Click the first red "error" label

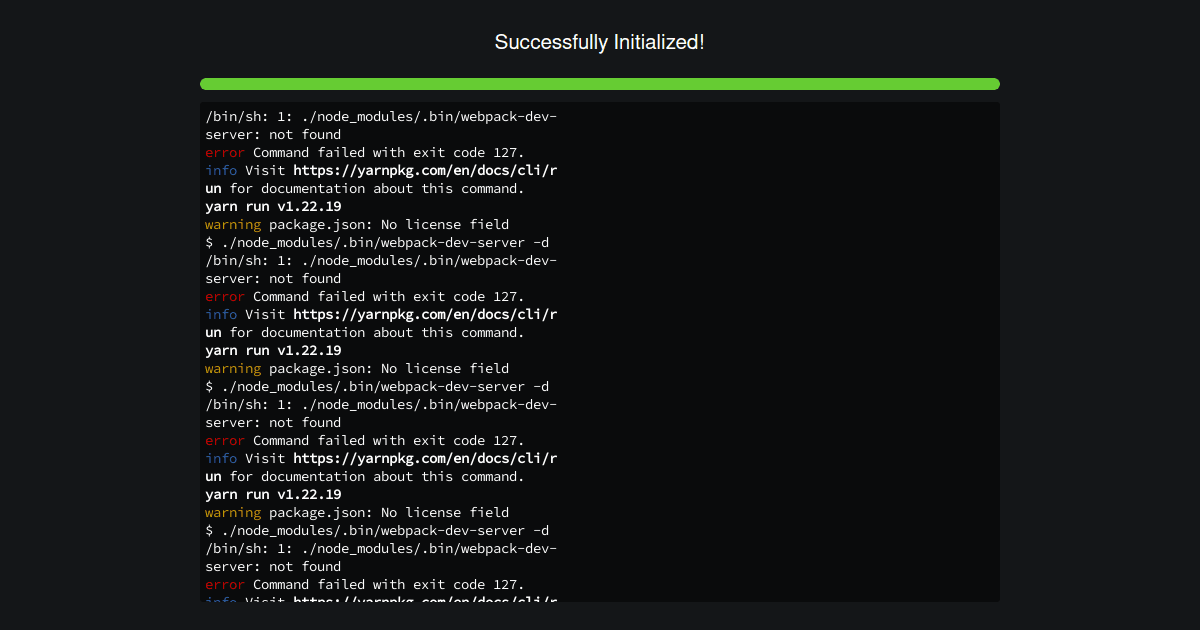coord(225,152)
